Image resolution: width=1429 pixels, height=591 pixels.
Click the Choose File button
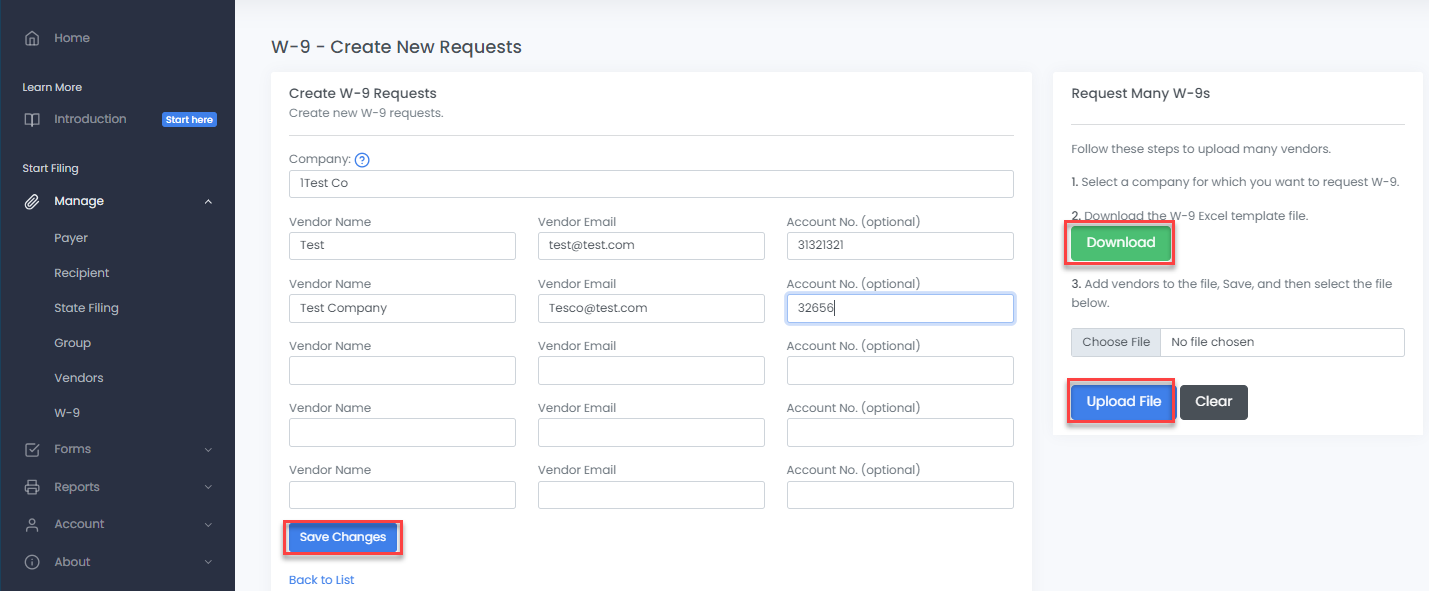[x=1116, y=342]
